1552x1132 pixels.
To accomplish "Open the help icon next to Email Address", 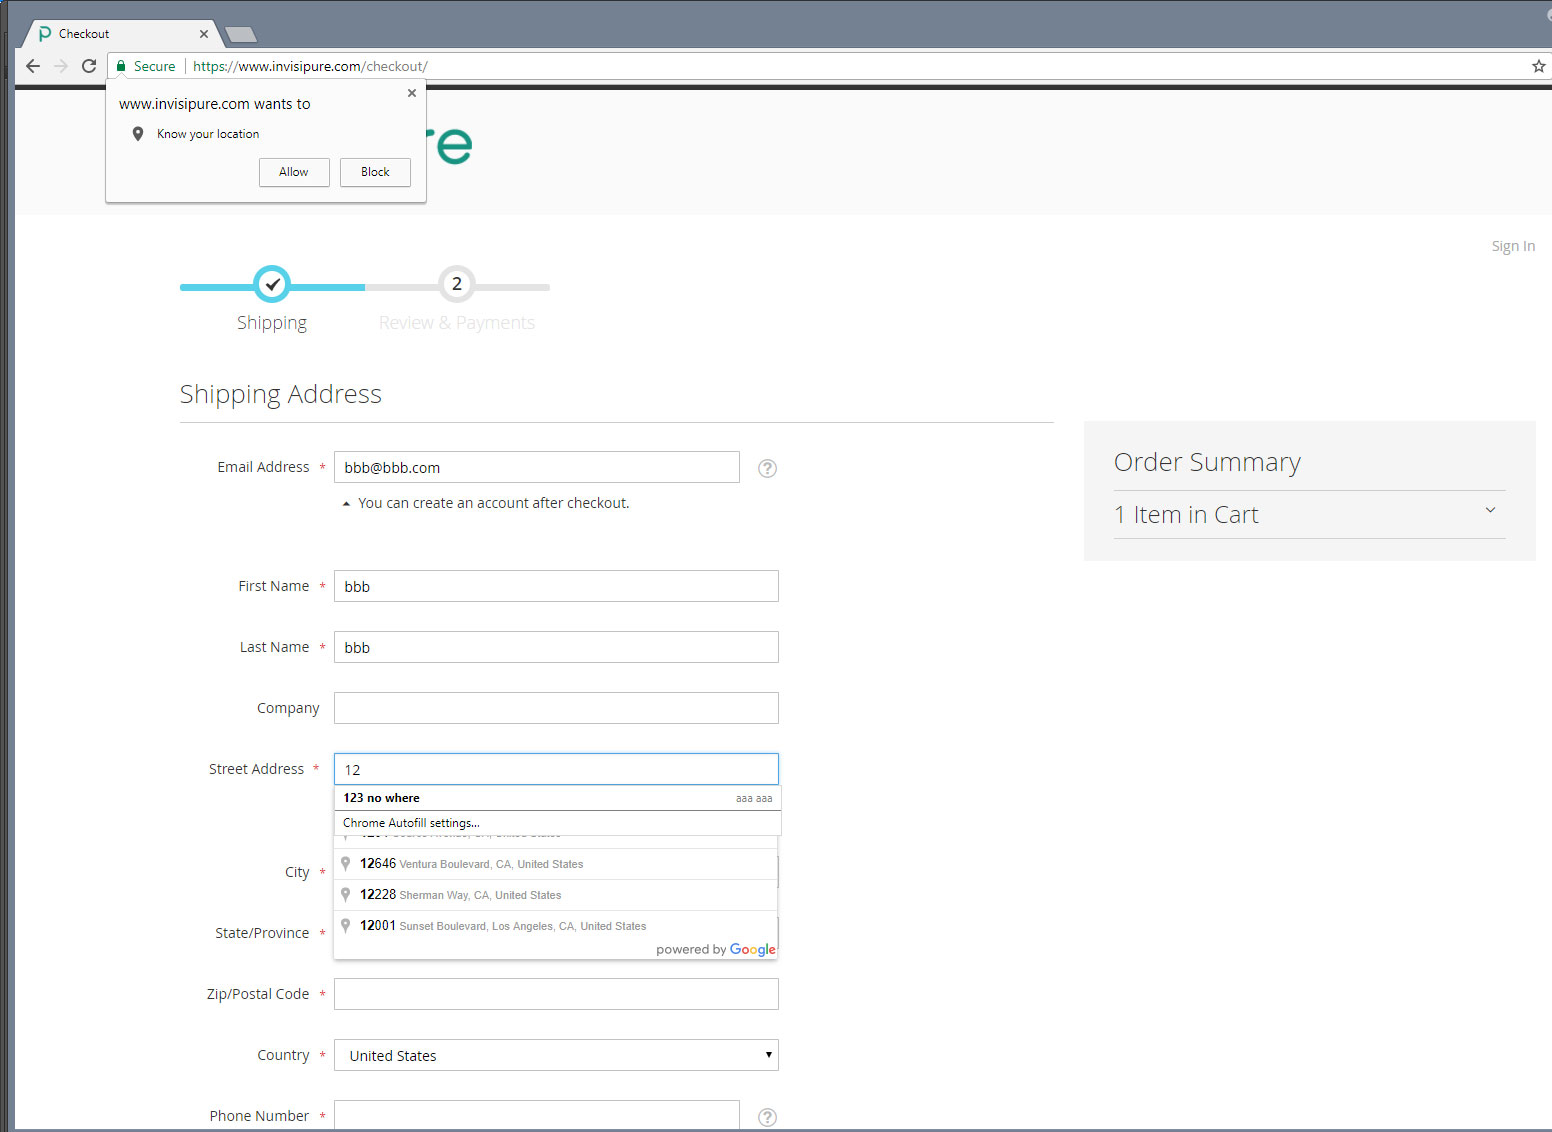I will (767, 468).
